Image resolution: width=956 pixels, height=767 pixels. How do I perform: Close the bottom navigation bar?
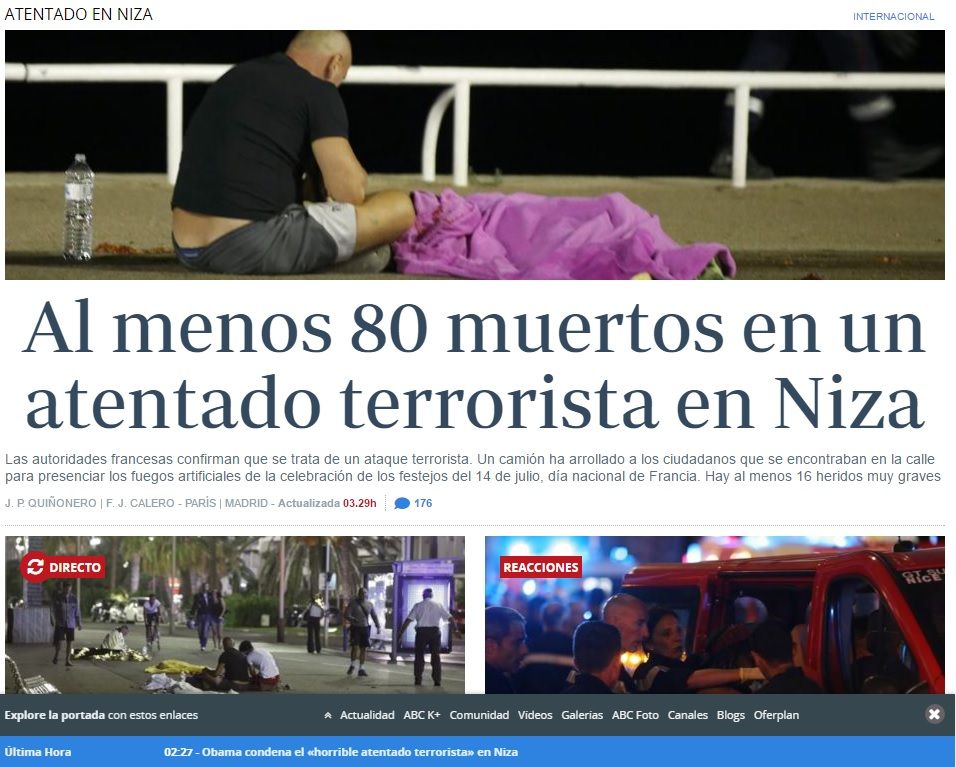click(x=934, y=714)
